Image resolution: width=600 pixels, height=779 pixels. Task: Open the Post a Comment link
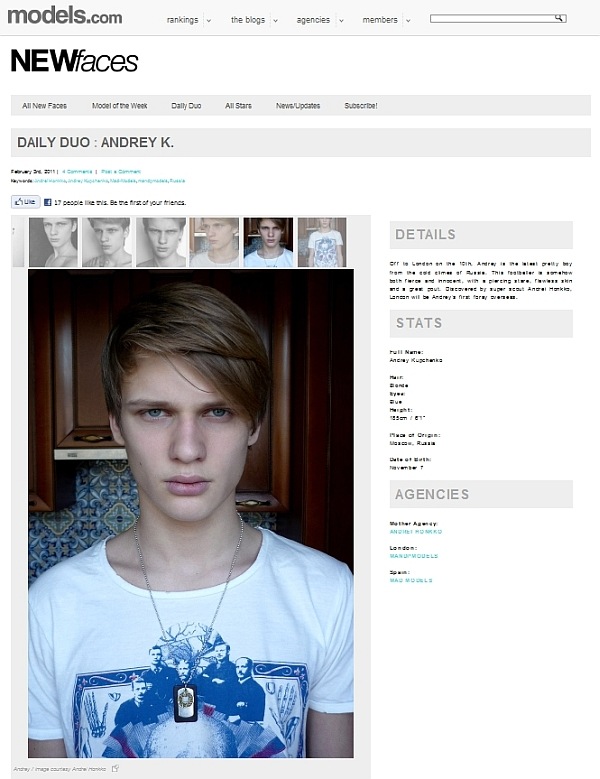[121, 171]
